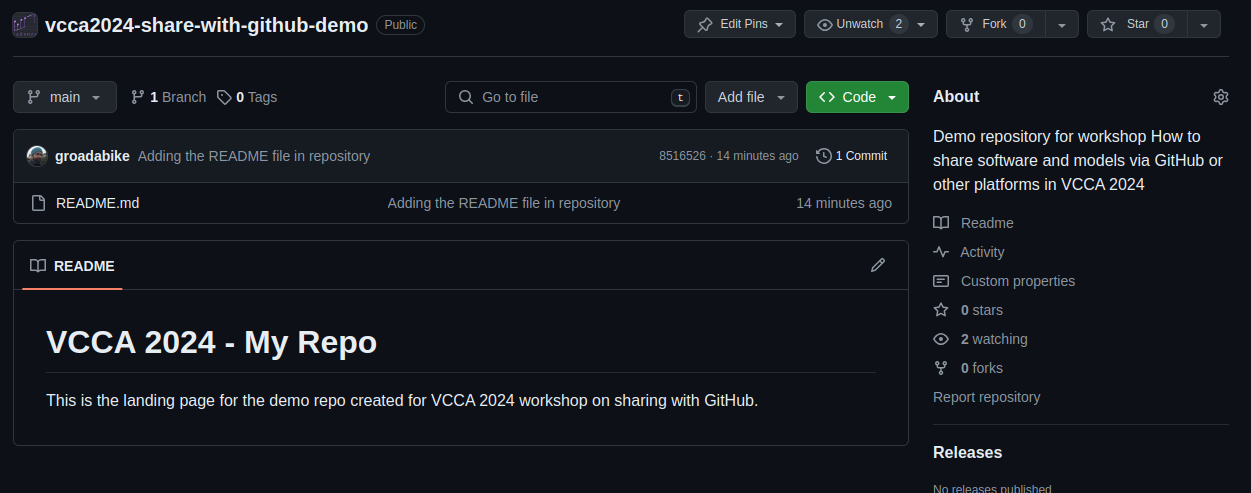Open the main branch selector dropdown

(x=65, y=97)
